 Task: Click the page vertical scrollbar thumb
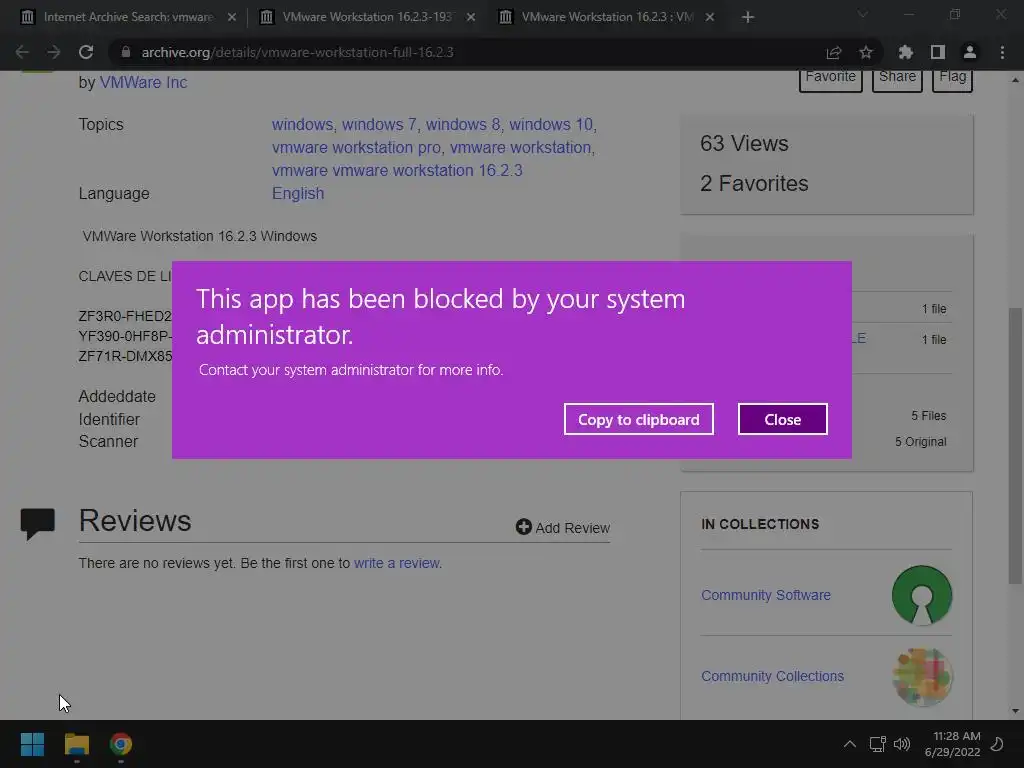(1015, 445)
